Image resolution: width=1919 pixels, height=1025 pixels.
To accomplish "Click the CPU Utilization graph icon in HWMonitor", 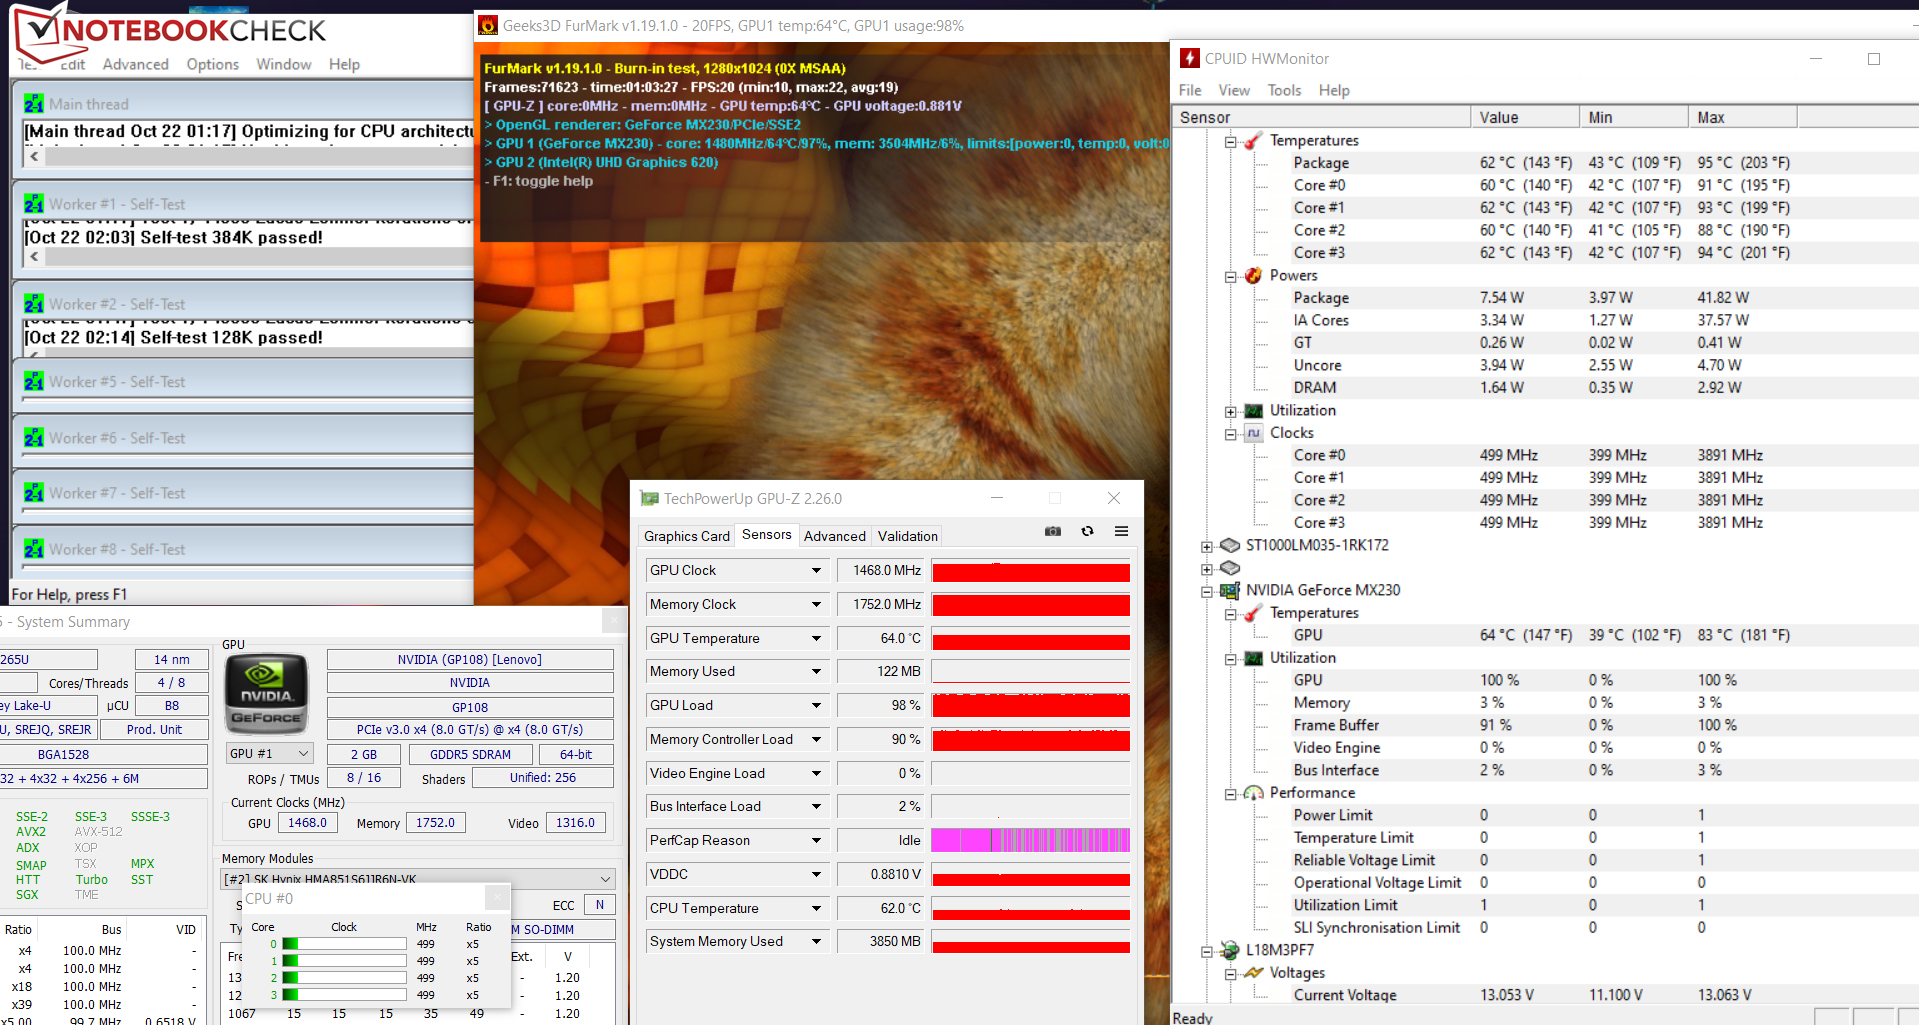I will [x=1253, y=411].
